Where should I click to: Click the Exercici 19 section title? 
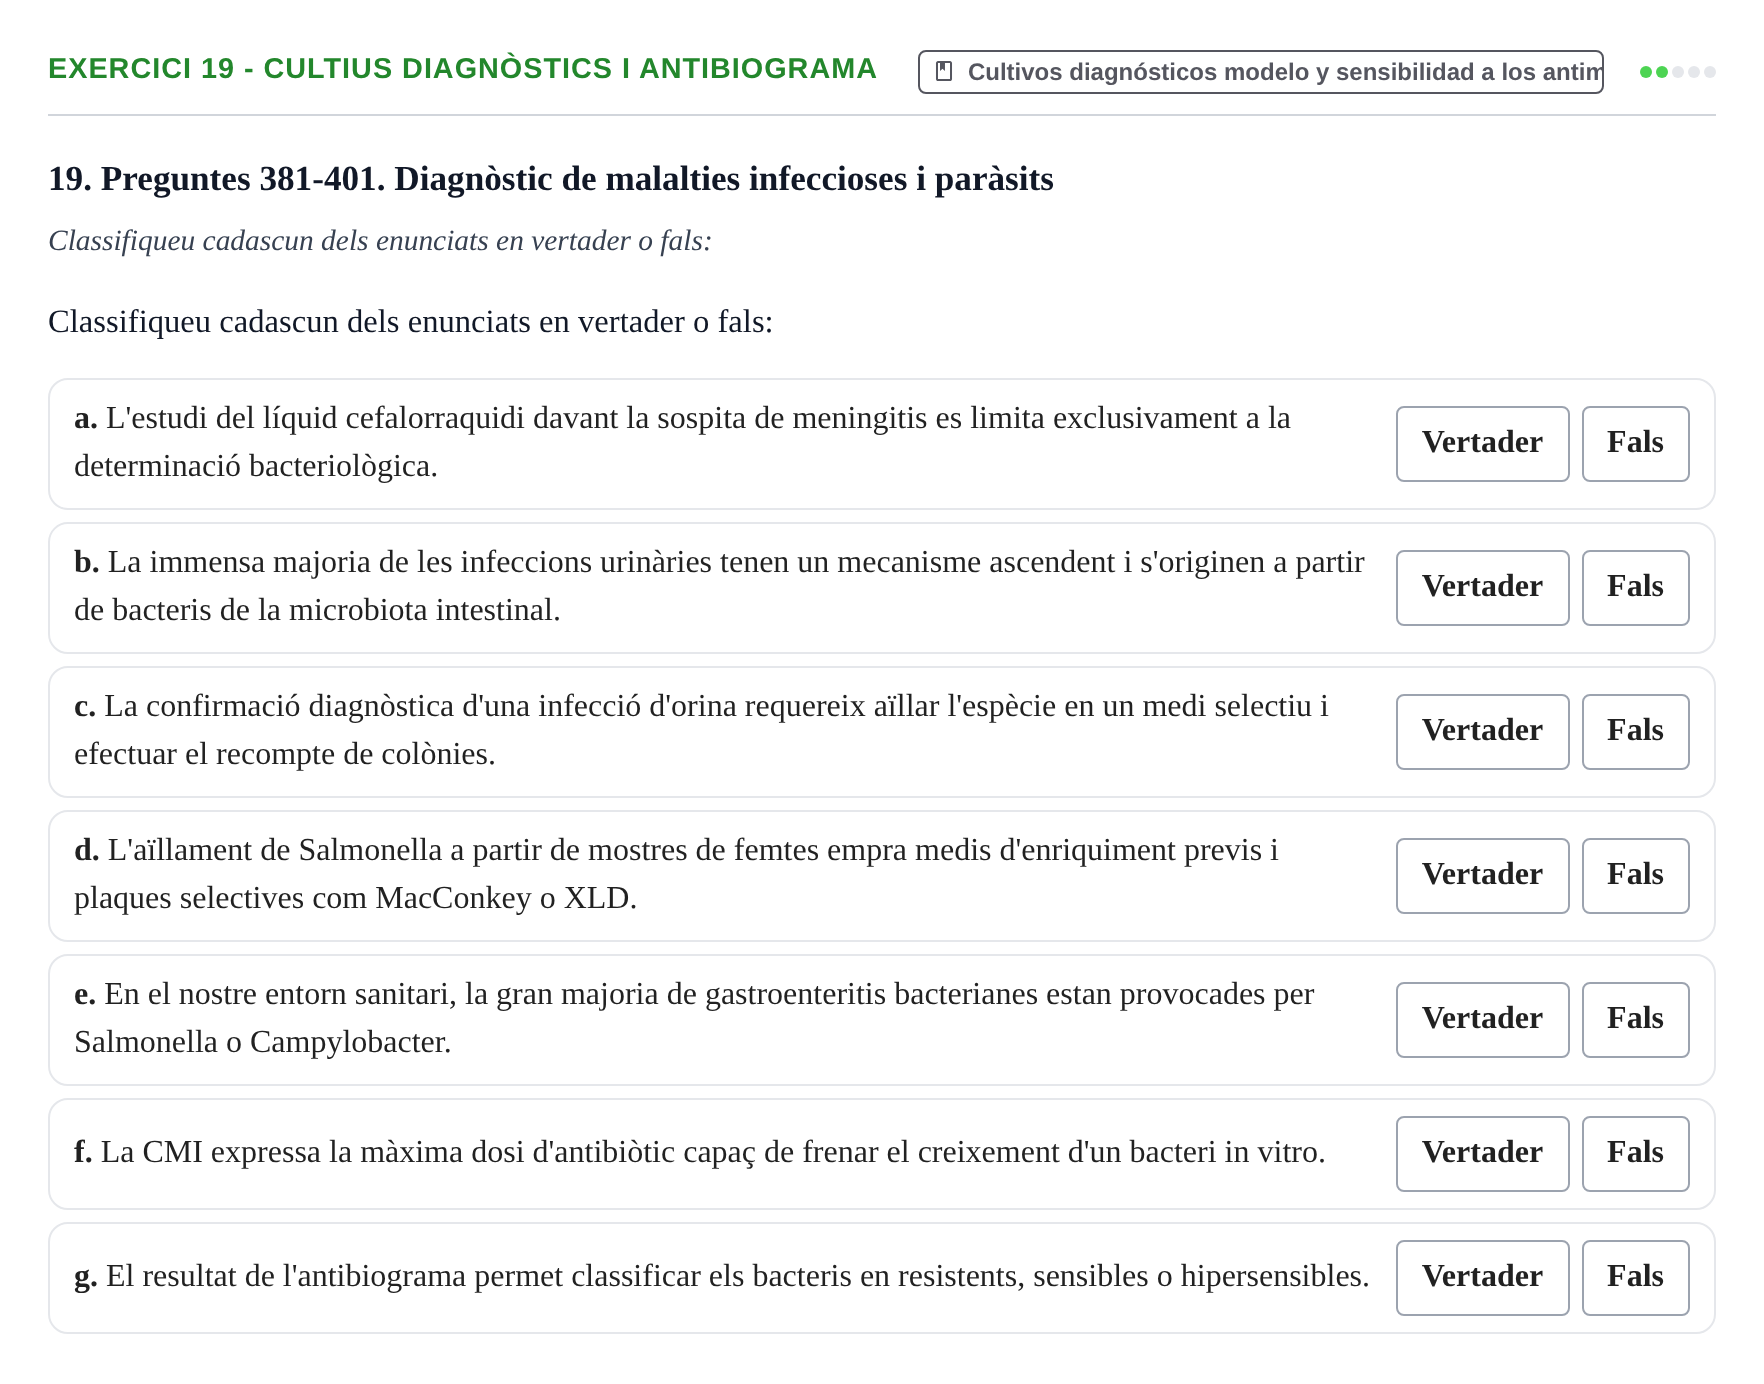(462, 69)
